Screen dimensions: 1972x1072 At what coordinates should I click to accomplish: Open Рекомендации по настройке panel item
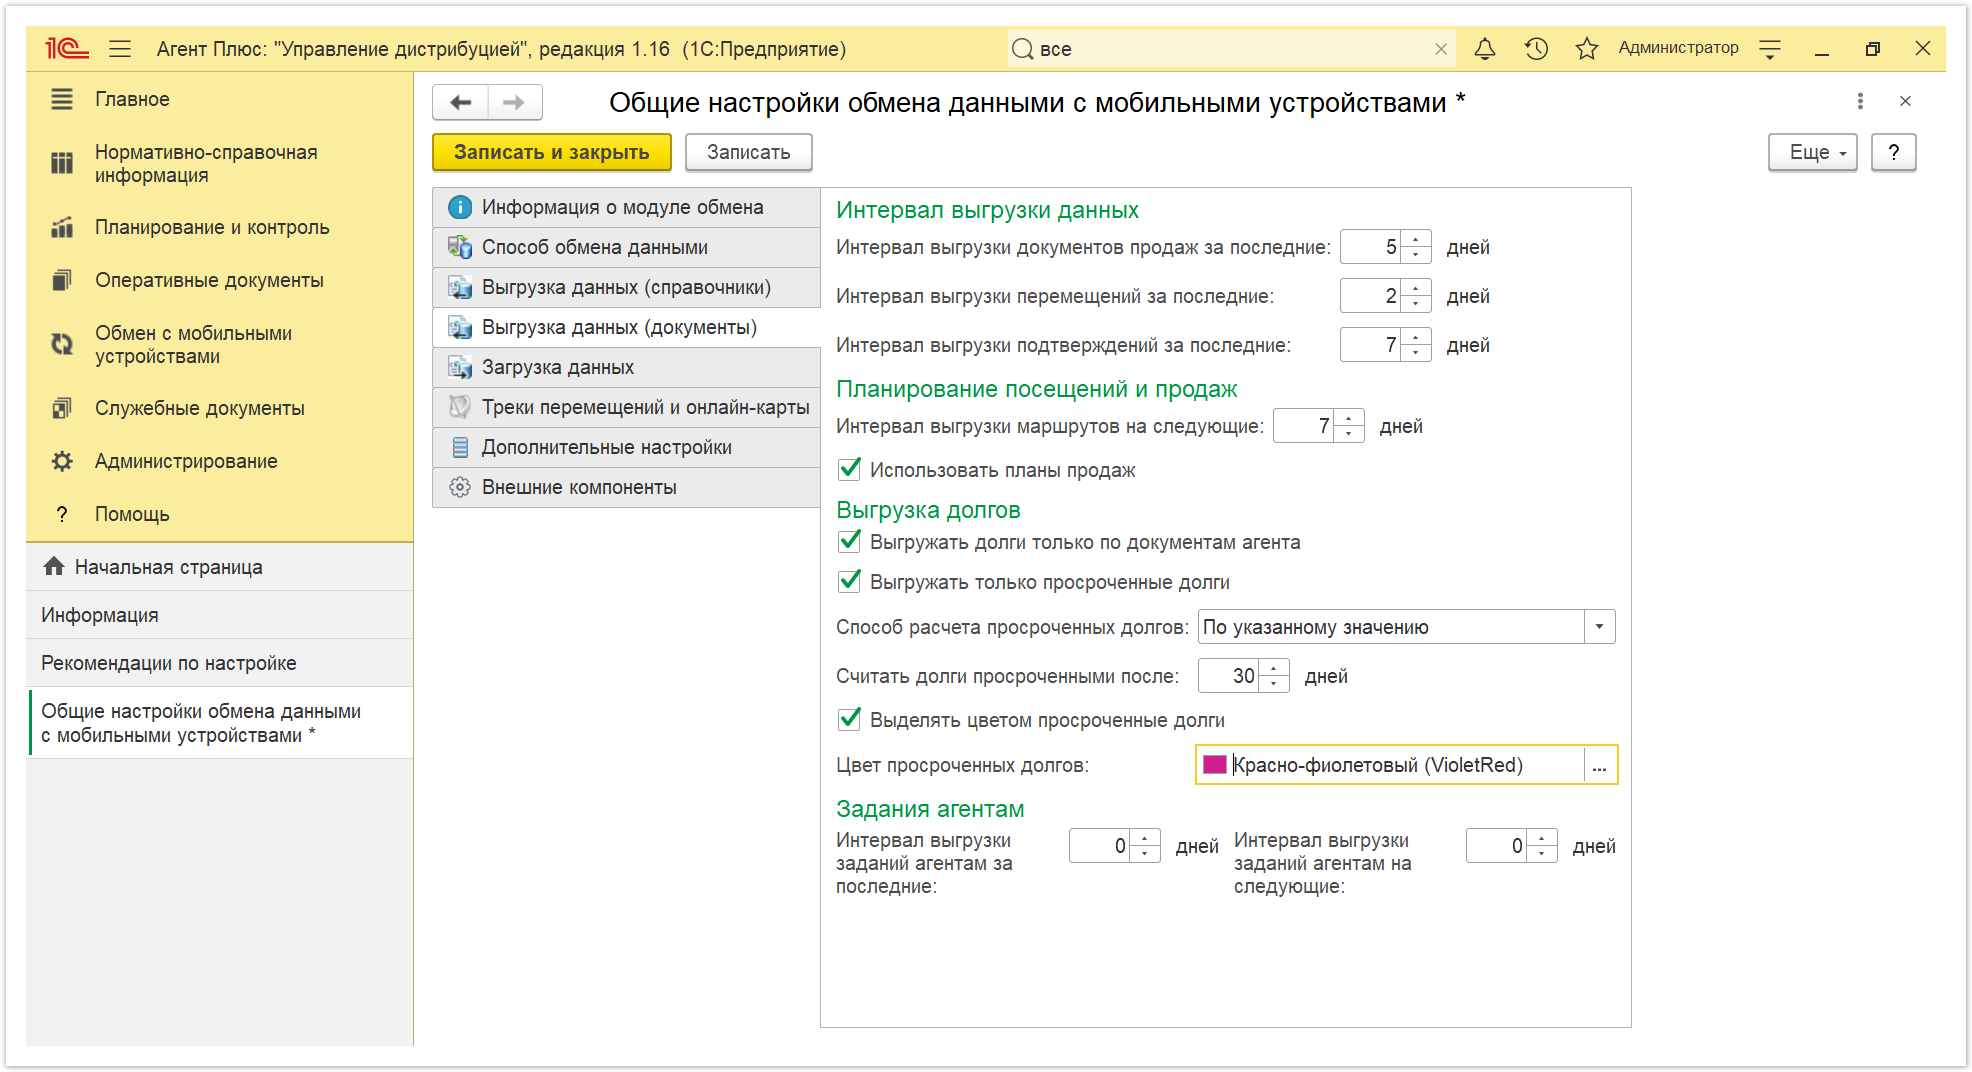[220, 663]
